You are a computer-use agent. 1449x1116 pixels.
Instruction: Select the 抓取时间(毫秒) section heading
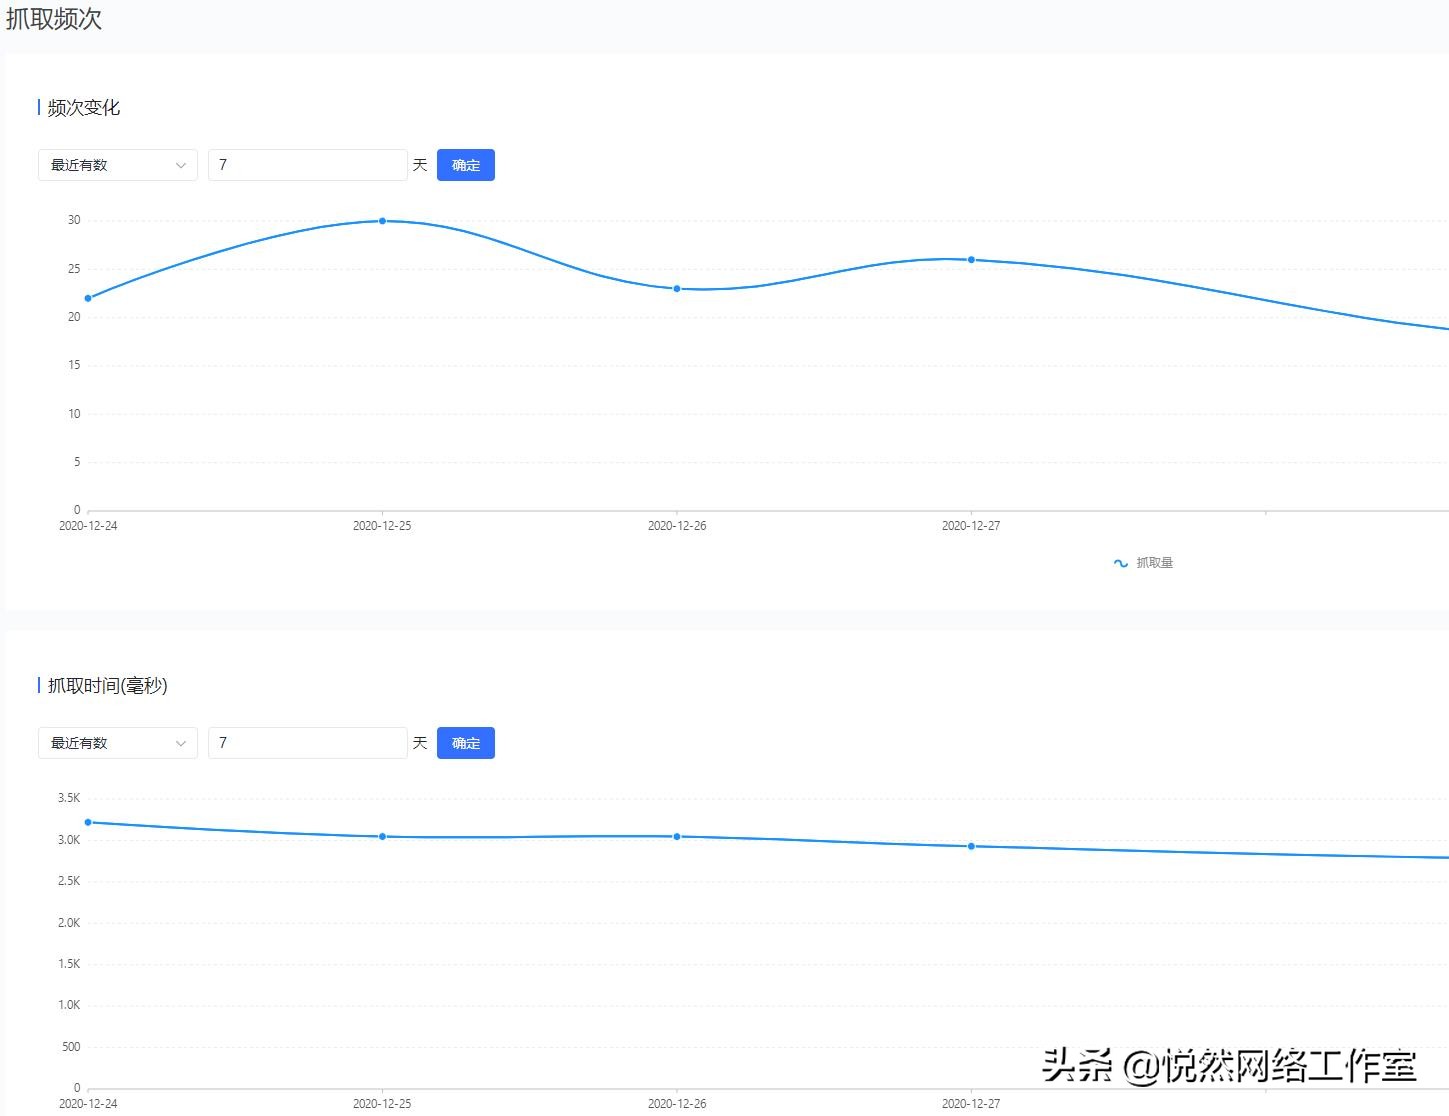103,685
